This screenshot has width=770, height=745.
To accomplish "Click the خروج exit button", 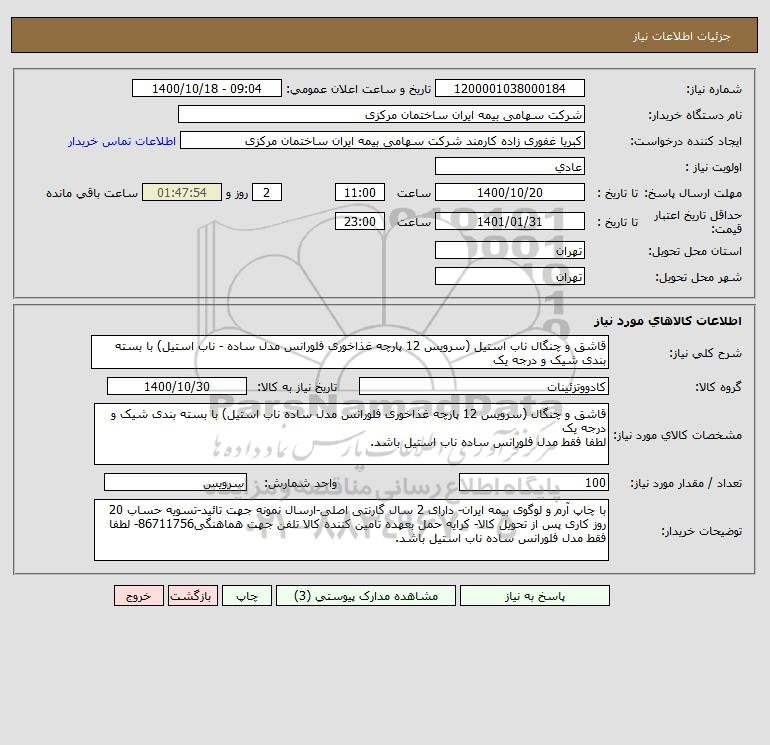I will point(138,596).
